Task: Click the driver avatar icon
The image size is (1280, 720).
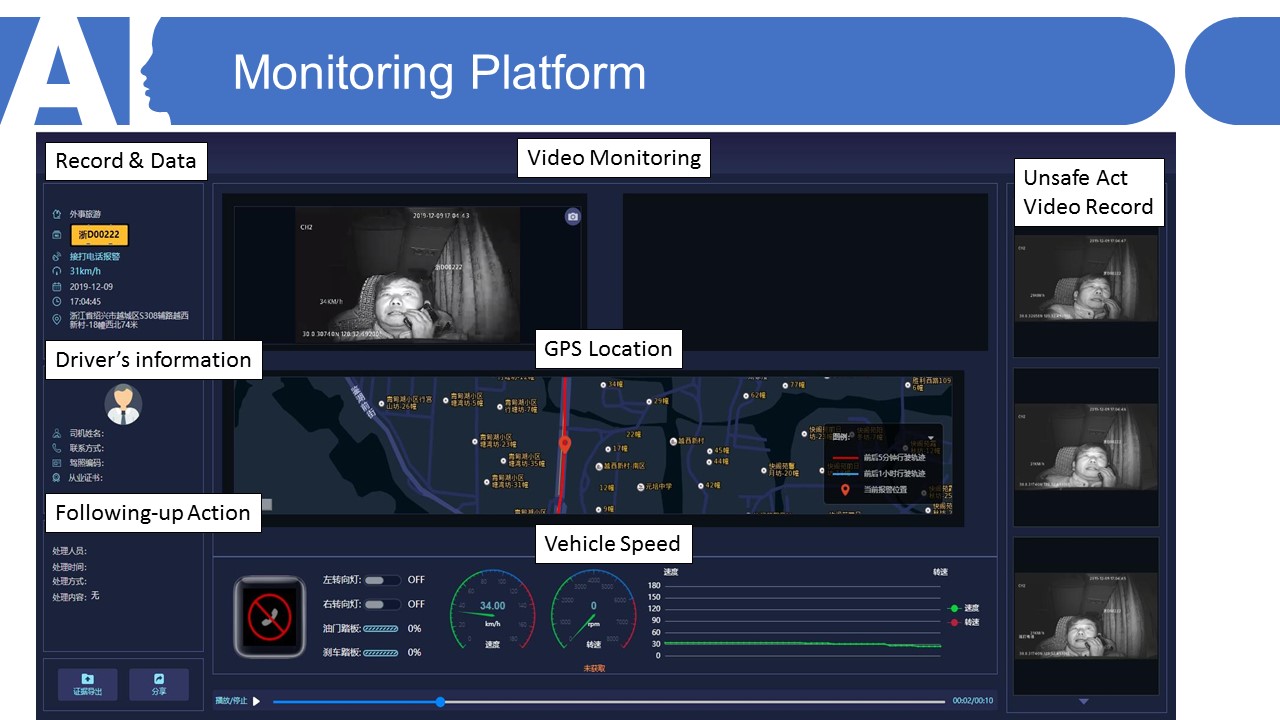Action: pos(123,404)
